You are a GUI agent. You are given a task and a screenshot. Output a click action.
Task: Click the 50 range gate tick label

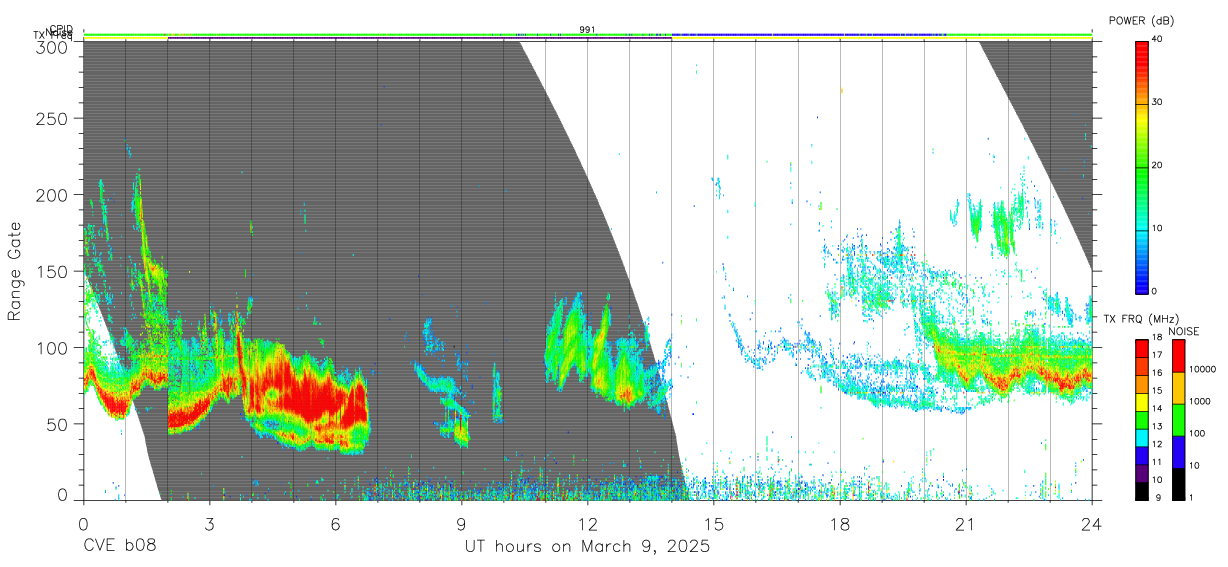56,423
